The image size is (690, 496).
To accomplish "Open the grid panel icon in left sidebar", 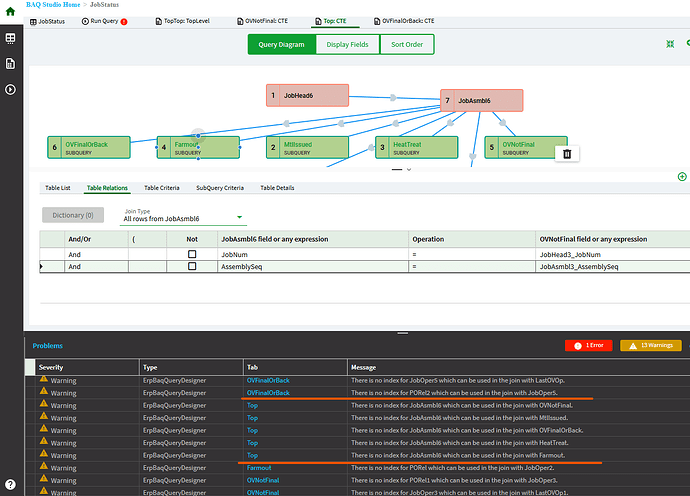I will coord(11,38).
